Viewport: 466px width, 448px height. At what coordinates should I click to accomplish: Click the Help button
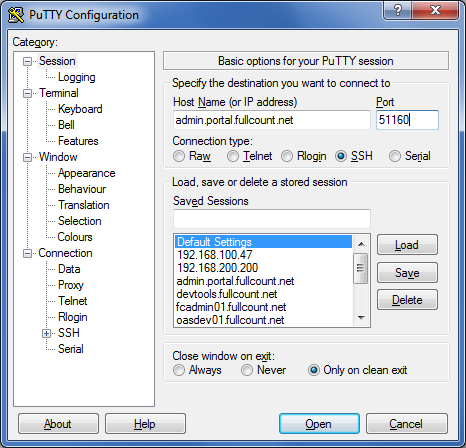pos(145,424)
